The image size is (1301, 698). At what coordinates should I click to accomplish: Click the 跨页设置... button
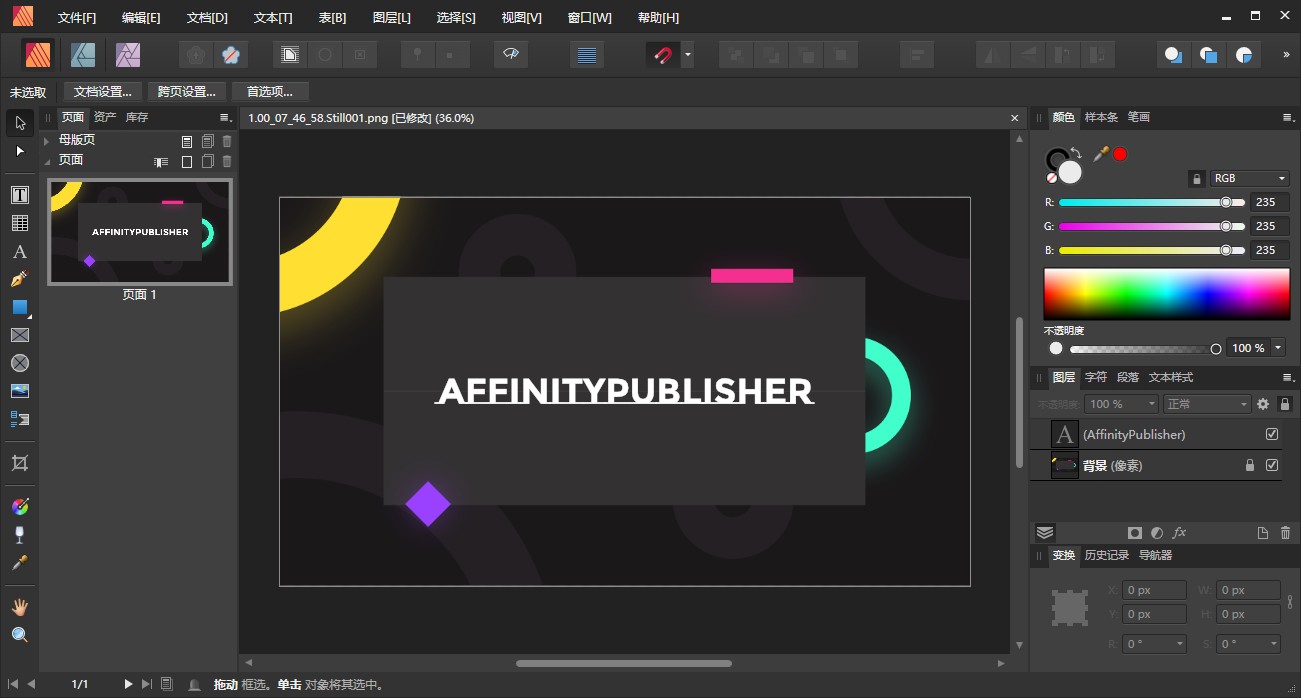pos(187,92)
